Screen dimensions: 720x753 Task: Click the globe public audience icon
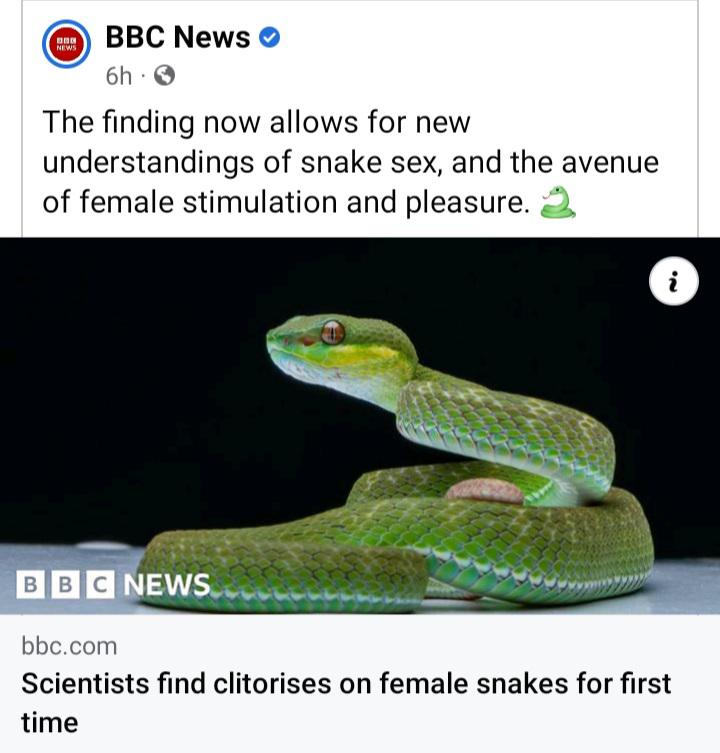pos(164,75)
